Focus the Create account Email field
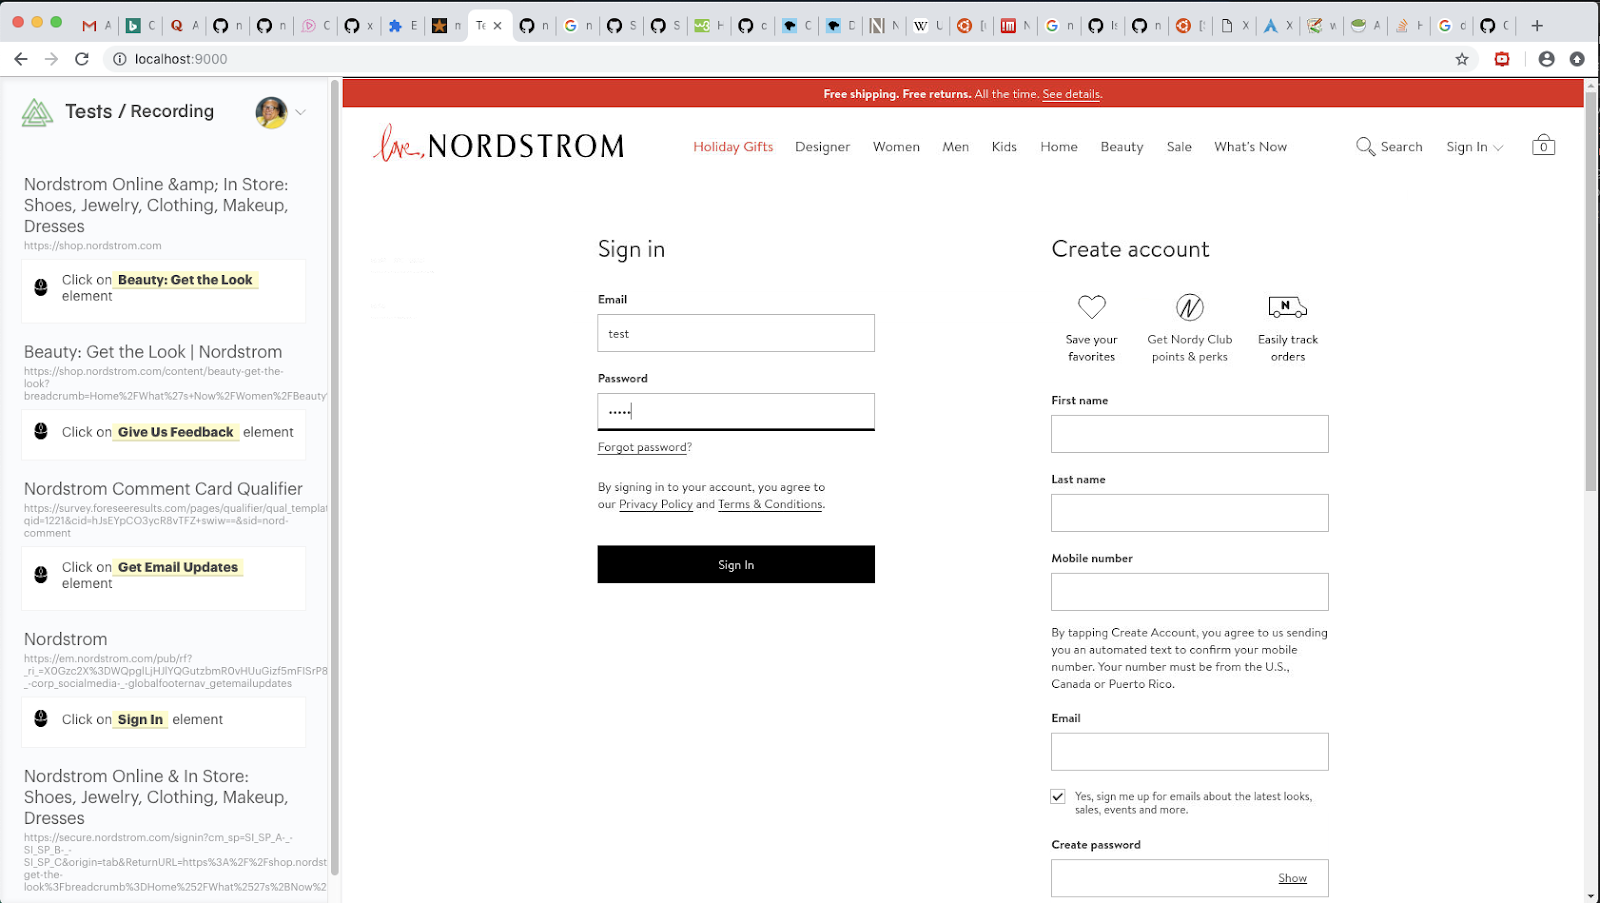 coord(1190,752)
